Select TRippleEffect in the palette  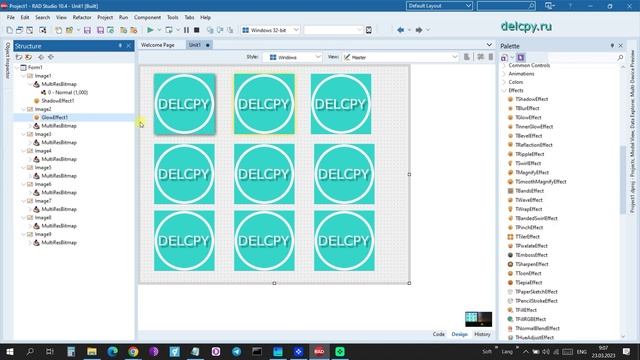[x=529, y=154]
